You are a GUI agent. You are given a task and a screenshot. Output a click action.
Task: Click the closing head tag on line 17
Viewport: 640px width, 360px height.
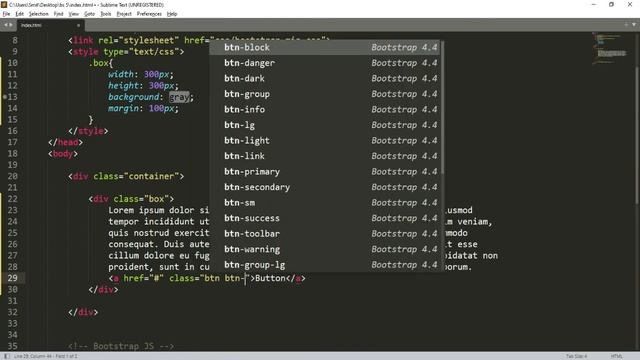(65, 142)
